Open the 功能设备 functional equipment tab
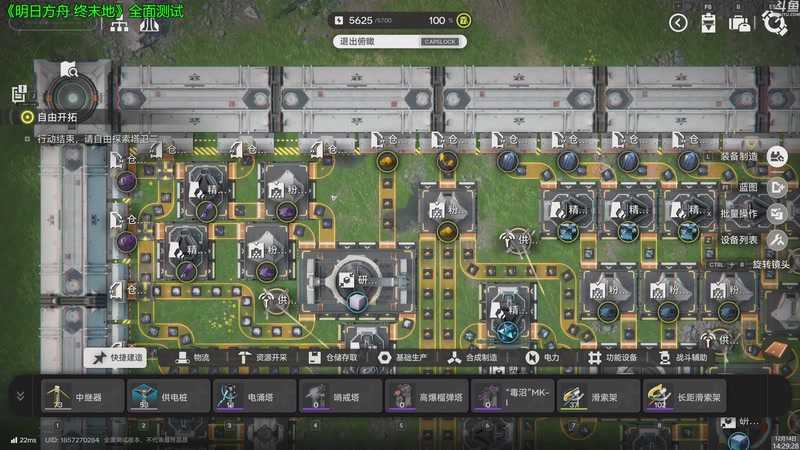 pos(613,358)
